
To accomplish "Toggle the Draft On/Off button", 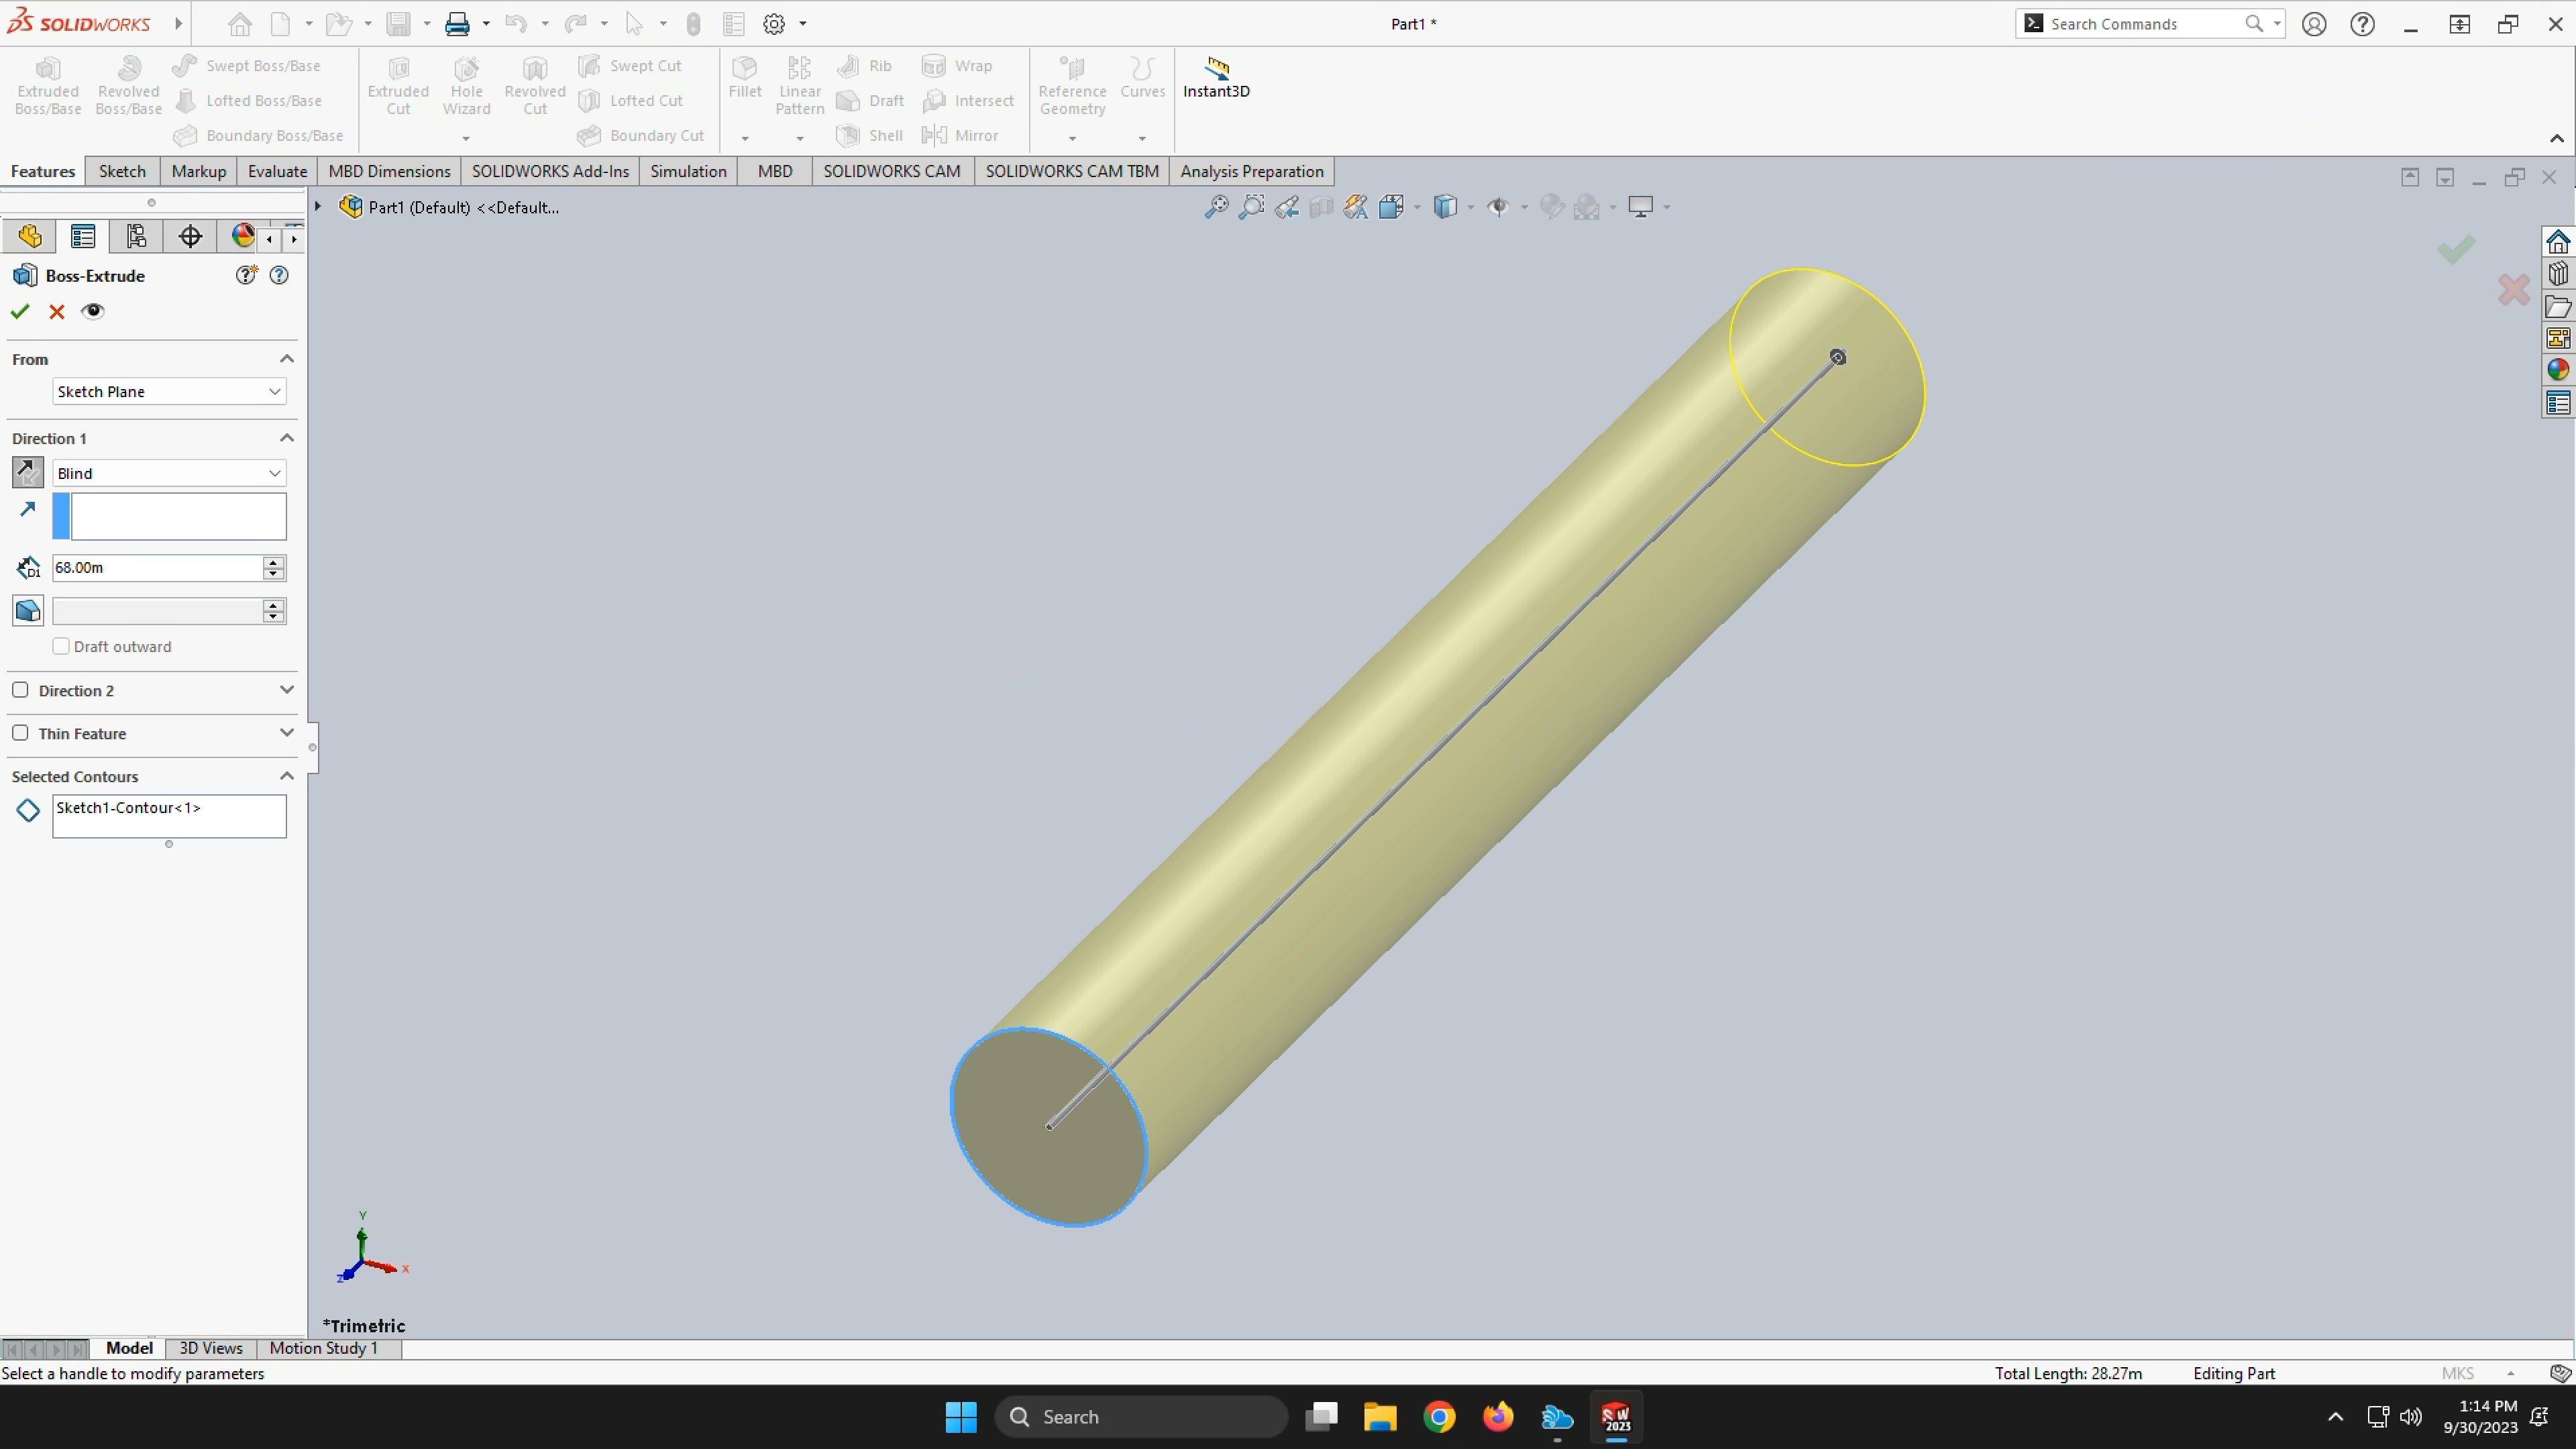I will click(28, 610).
